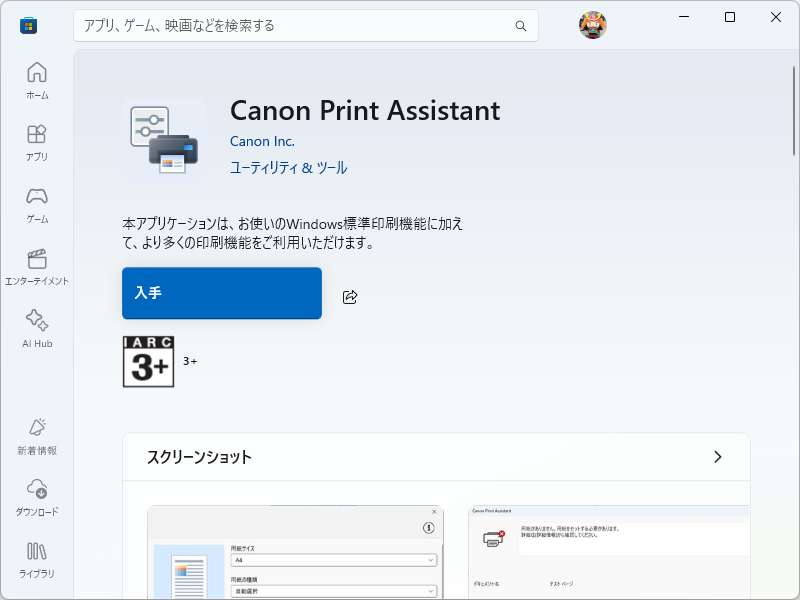
Task: Click the Canon Print Assistant app icon
Action: 164,136
